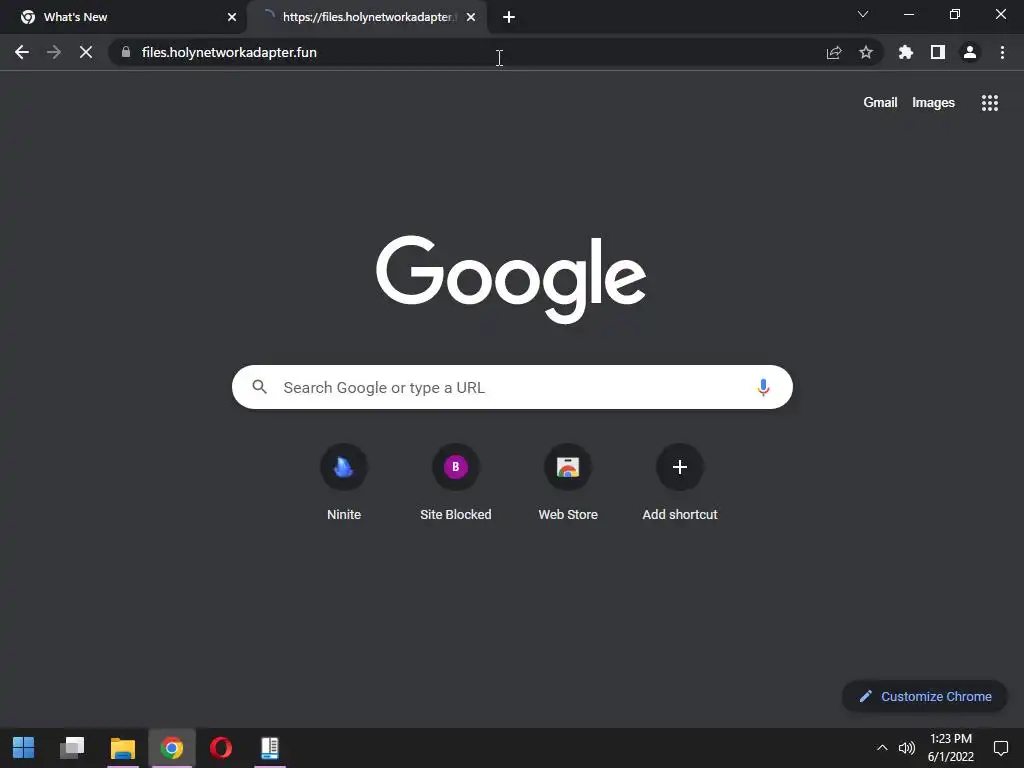Open the Ninite shortcut
The height and width of the screenshot is (768, 1024).
point(344,482)
